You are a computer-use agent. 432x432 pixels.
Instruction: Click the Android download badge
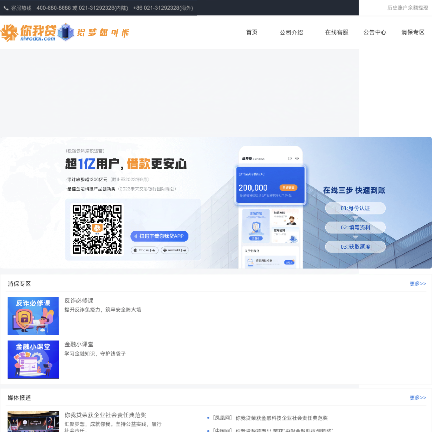(175, 250)
